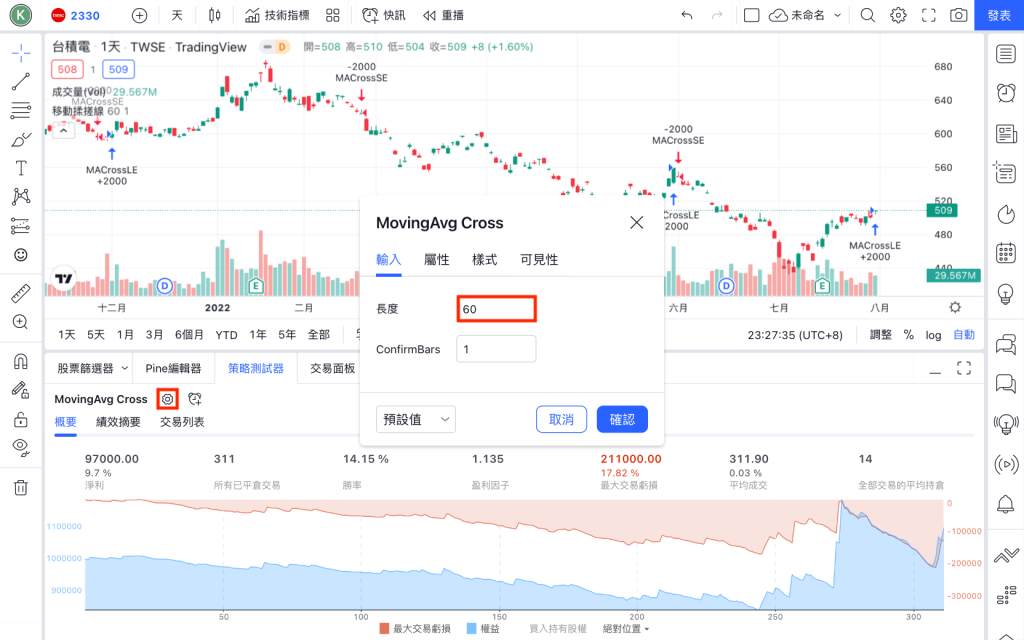The image size is (1024, 640).
Task: Click the add symbol compare plus icon
Action: click(139, 16)
